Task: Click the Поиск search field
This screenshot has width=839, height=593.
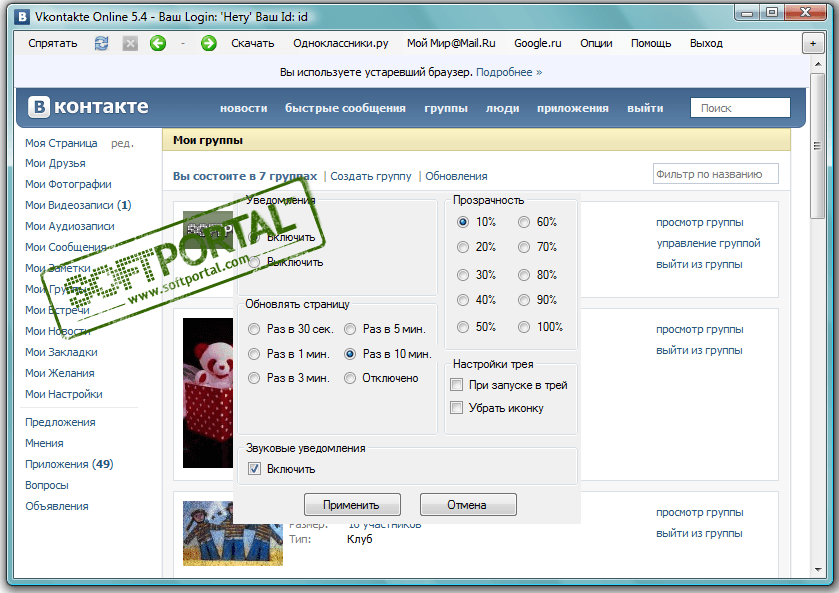Action: click(x=740, y=108)
